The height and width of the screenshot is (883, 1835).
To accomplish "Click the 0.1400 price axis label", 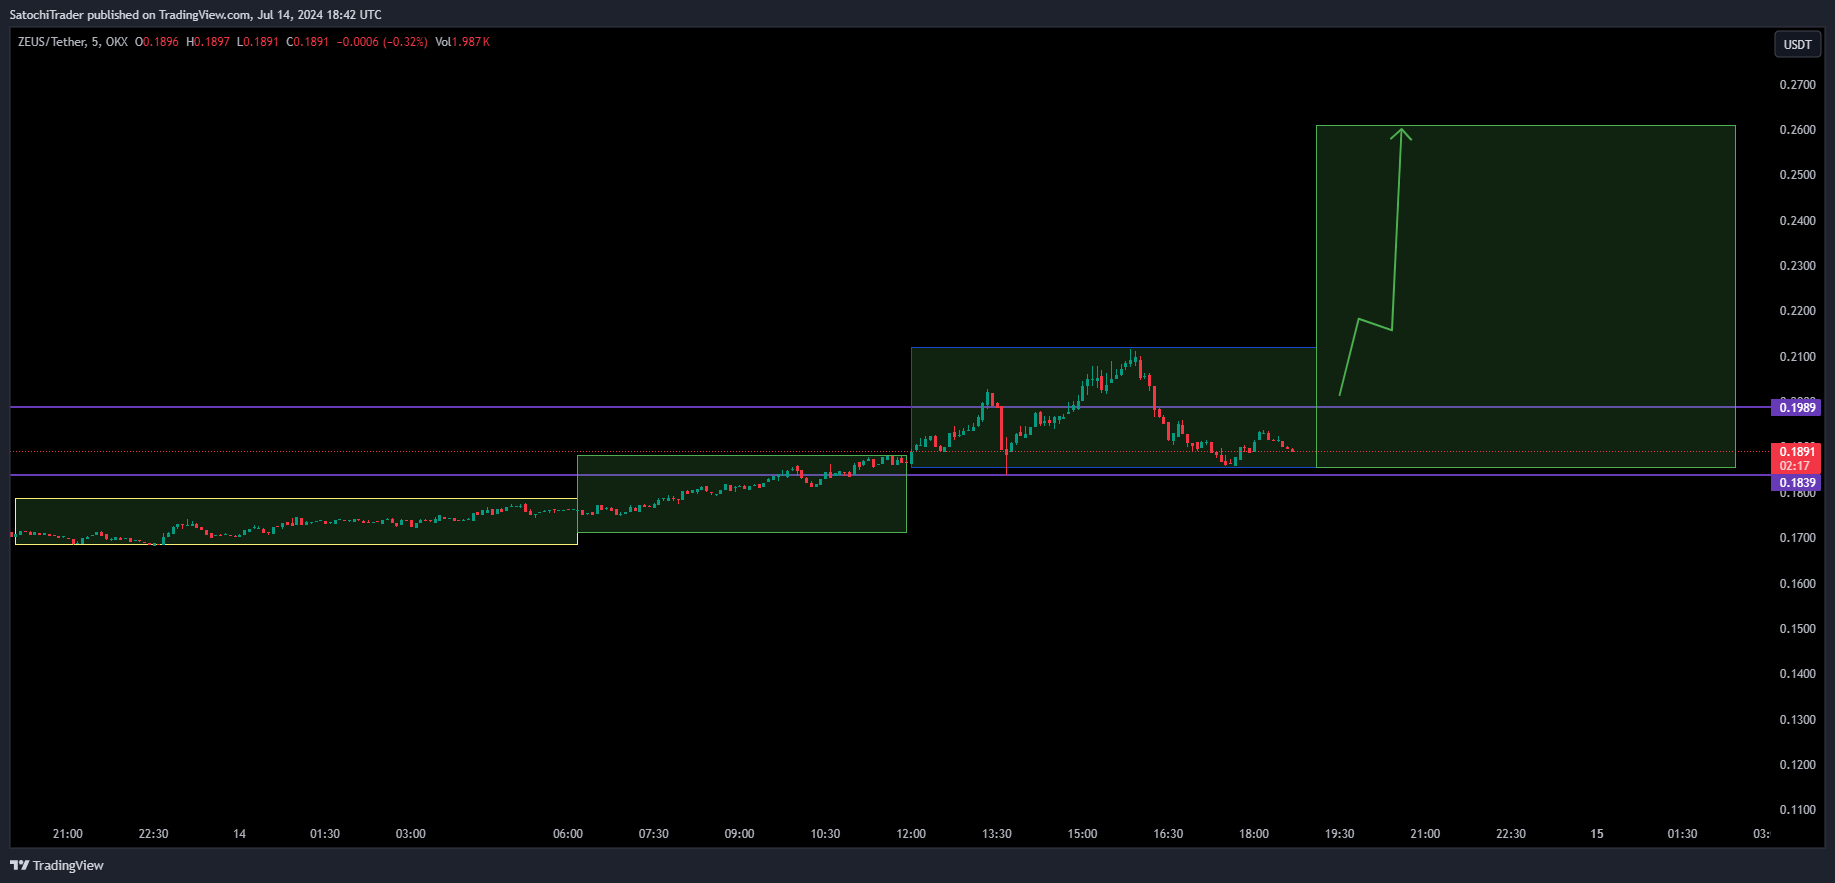I will (x=1797, y=674).
